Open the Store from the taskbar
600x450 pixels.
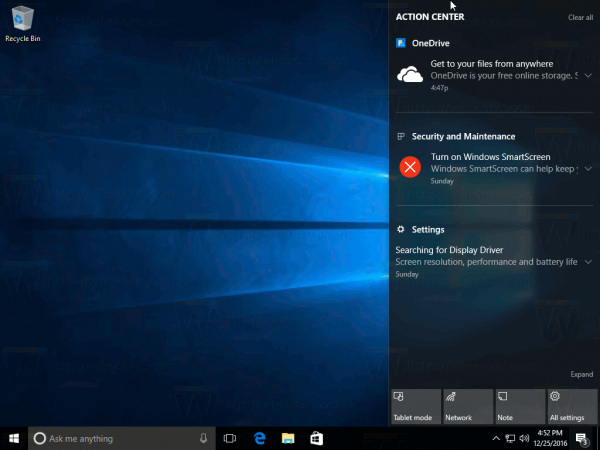316,439
